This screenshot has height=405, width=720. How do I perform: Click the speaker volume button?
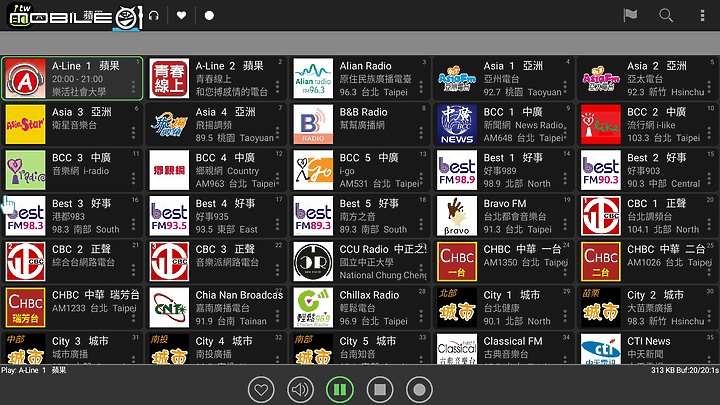pos(300,390)
